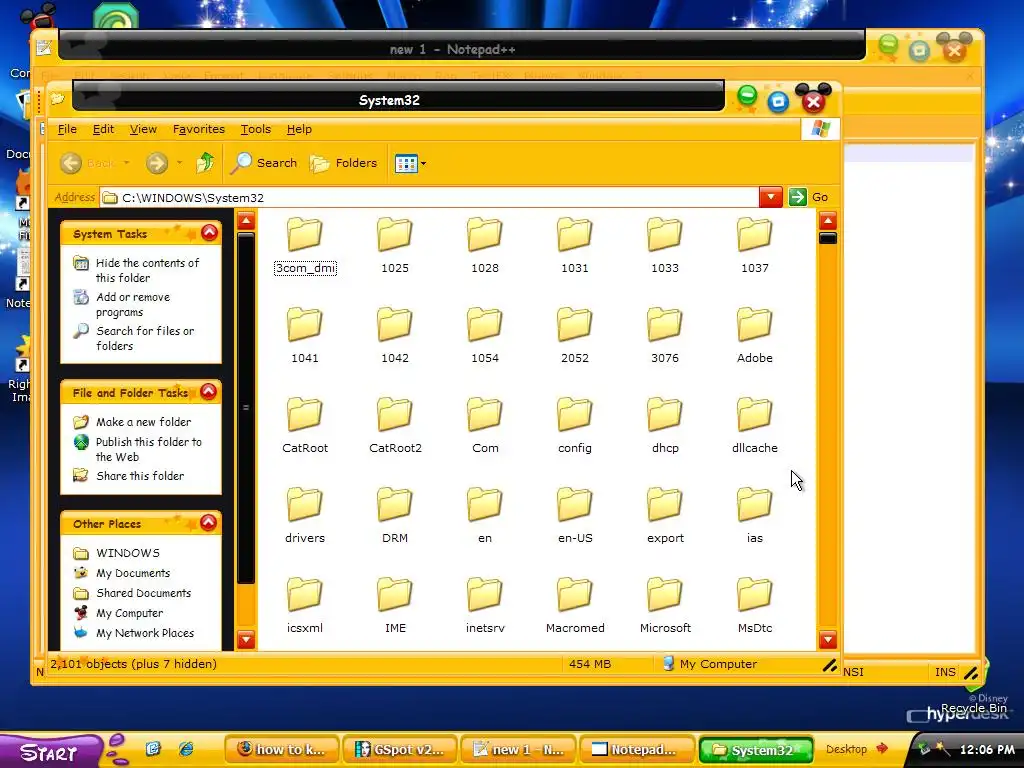This screenshot has height=768, width=1024.
Task: Open the Search pane
Action: pyautogui.click(x=264, y=163)
